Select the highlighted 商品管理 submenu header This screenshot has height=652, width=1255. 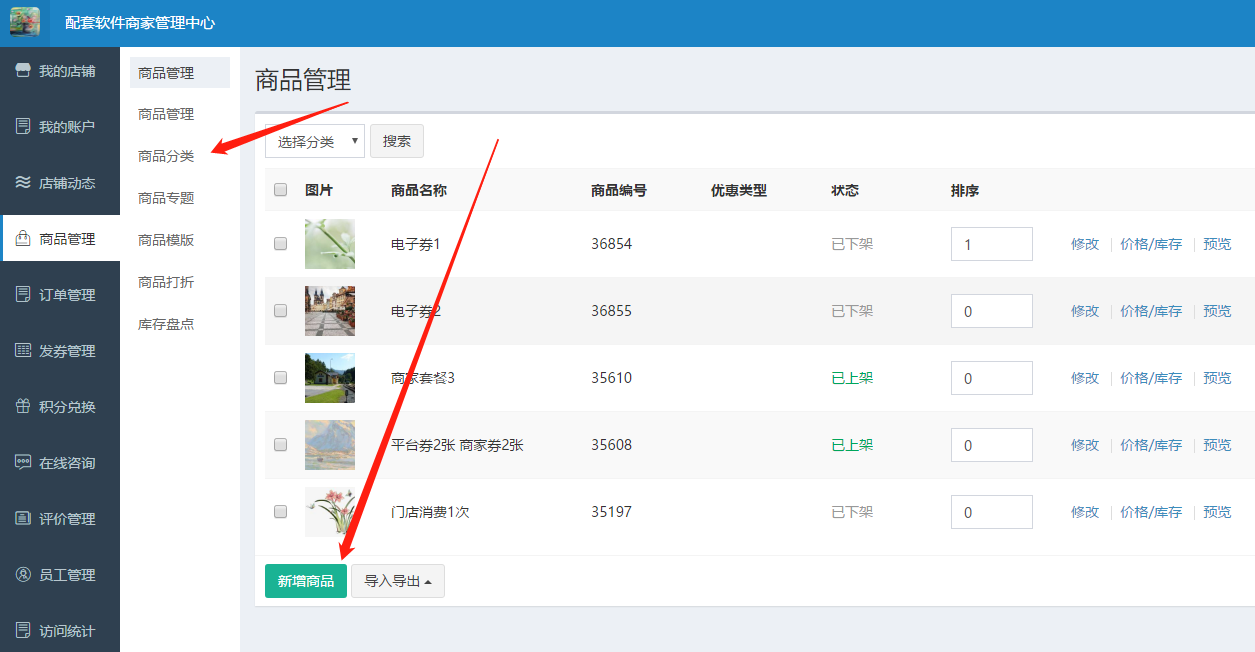click(x=180, y=73)
